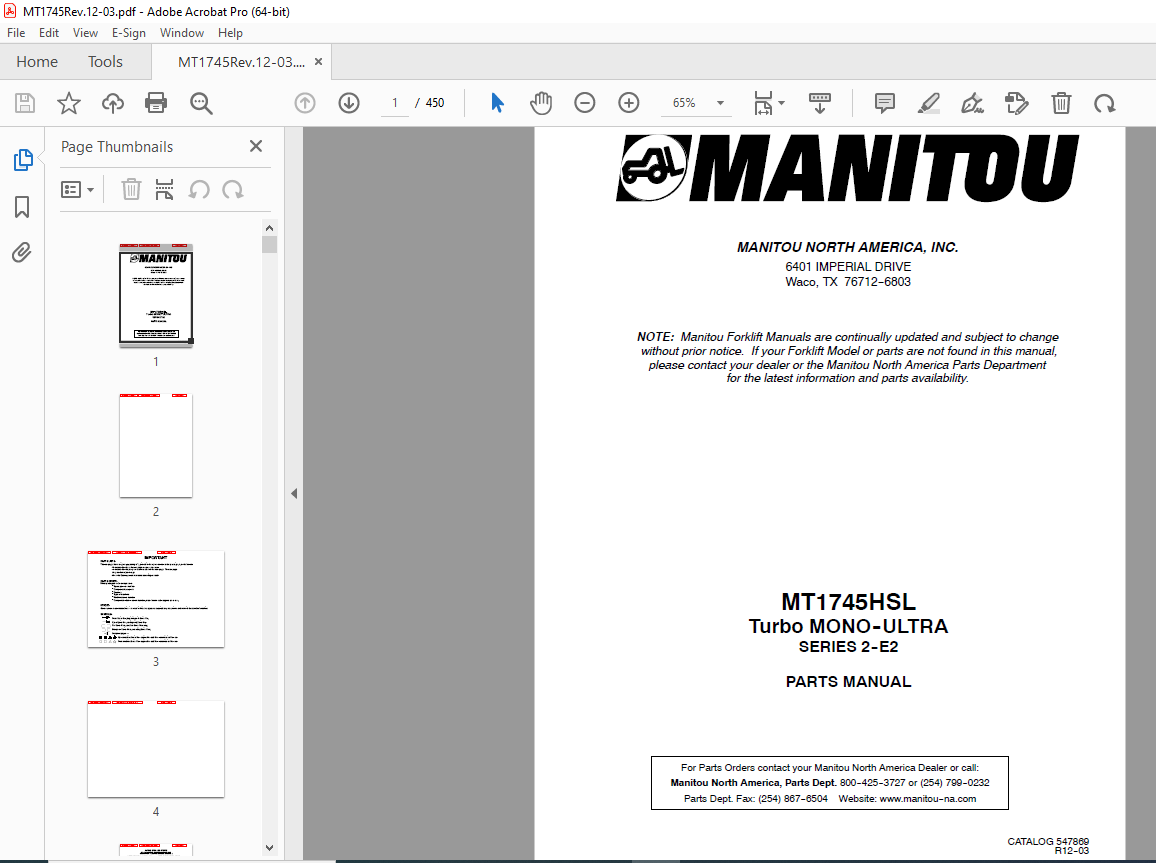Click the page number input field
The image size is (1156, 863).
[x=395, y=103]
